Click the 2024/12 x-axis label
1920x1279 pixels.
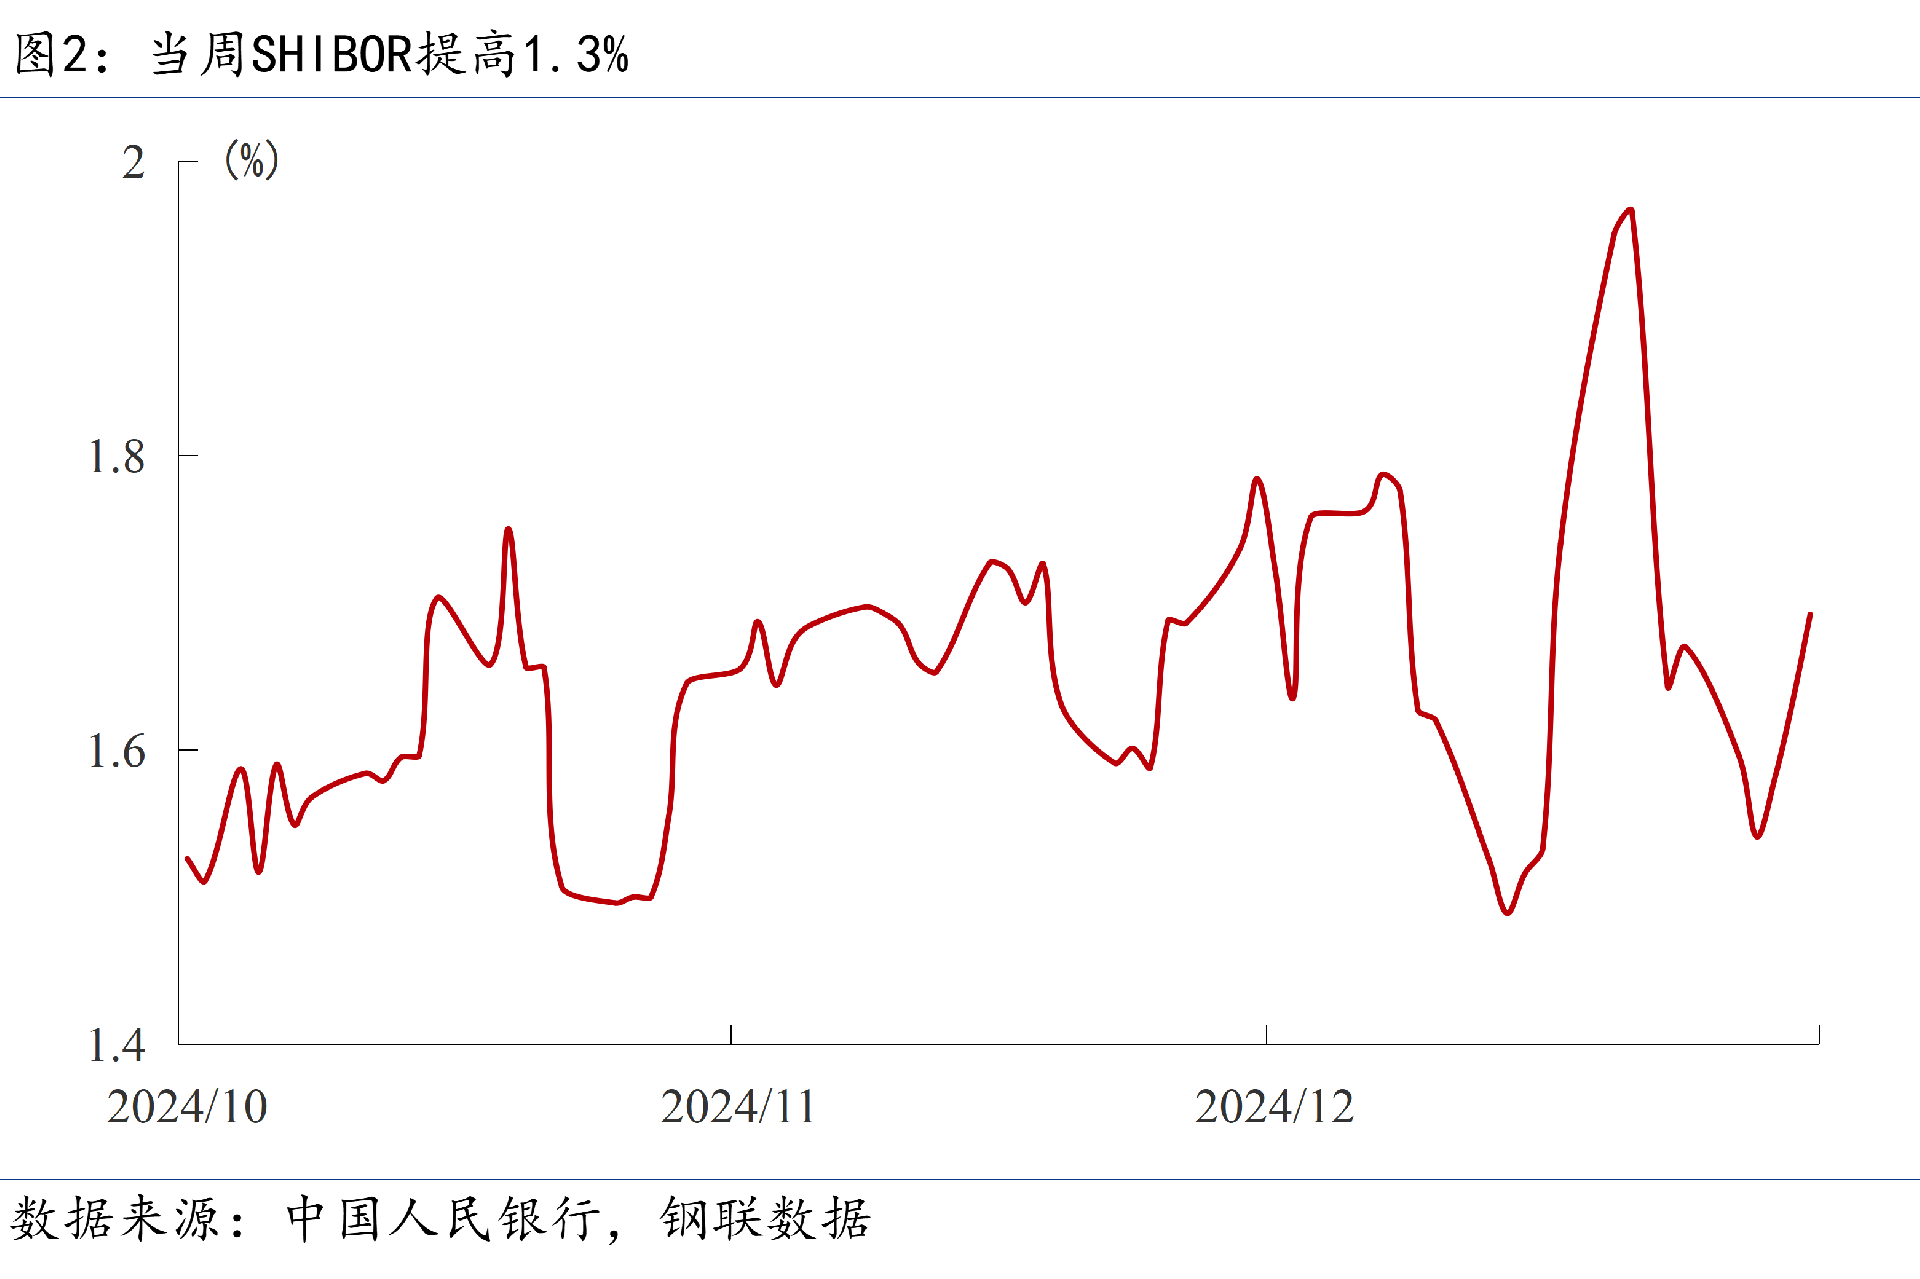coord(1274,1107)
